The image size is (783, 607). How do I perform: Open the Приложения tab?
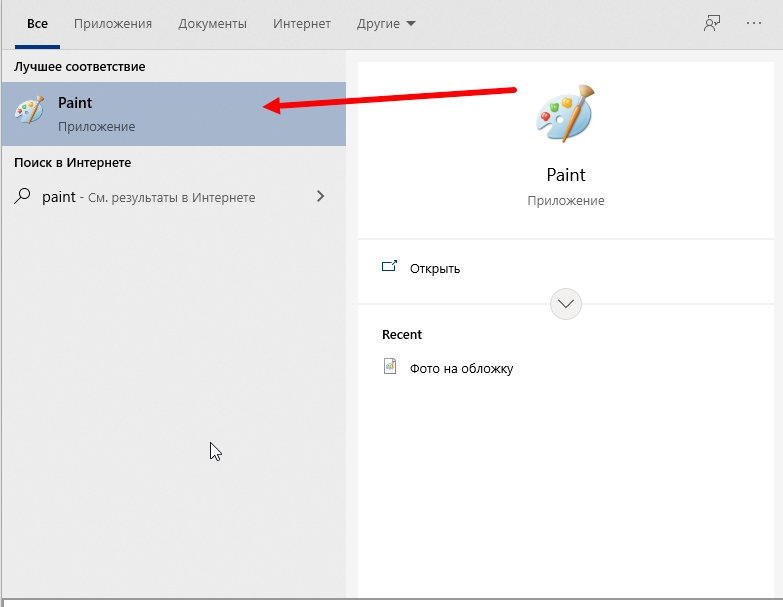[x=113, y=23]
